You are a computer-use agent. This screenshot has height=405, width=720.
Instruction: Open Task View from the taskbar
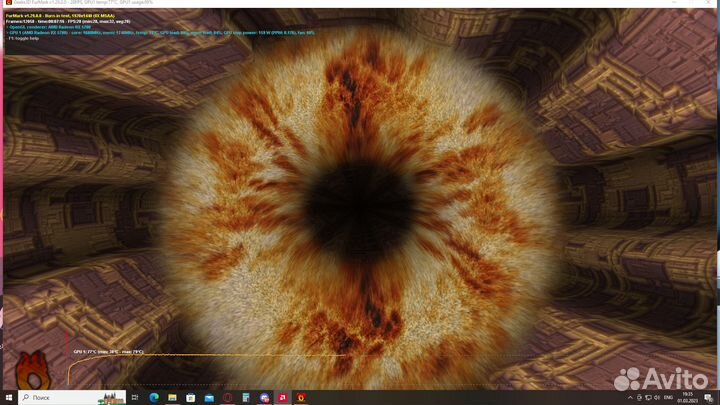pyautogui.click(x=135, y=398)
